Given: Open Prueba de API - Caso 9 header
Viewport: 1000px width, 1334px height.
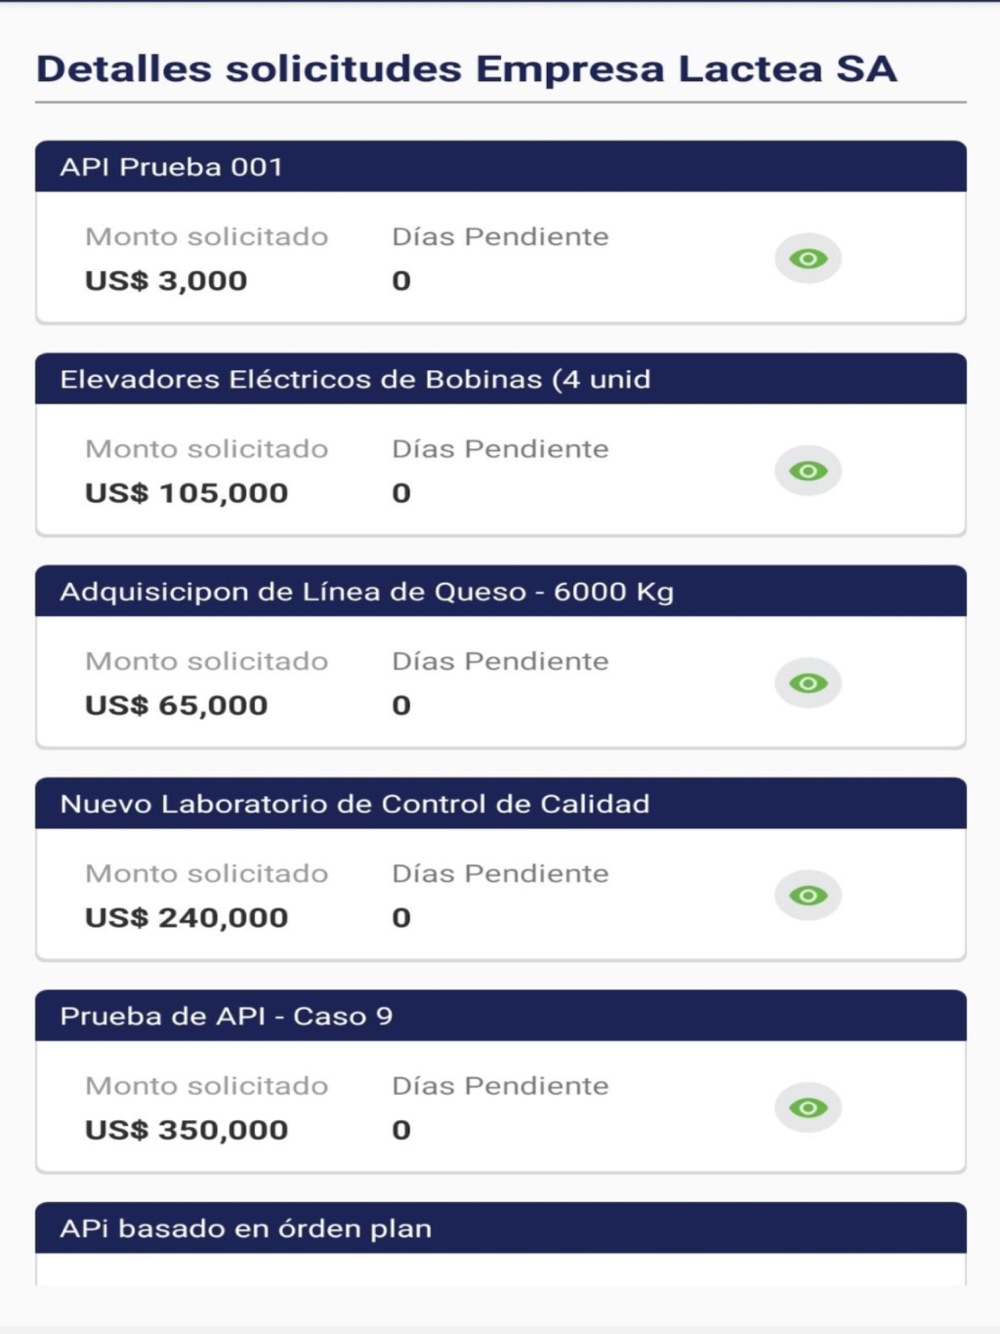Looking at the screenshot, I should click(501, 1016).
